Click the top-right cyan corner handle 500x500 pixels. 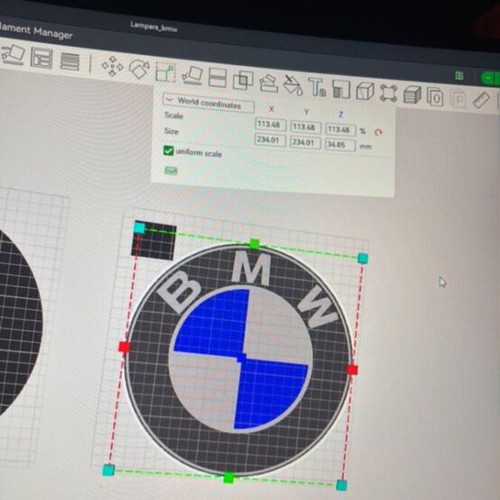pos(363,258)
